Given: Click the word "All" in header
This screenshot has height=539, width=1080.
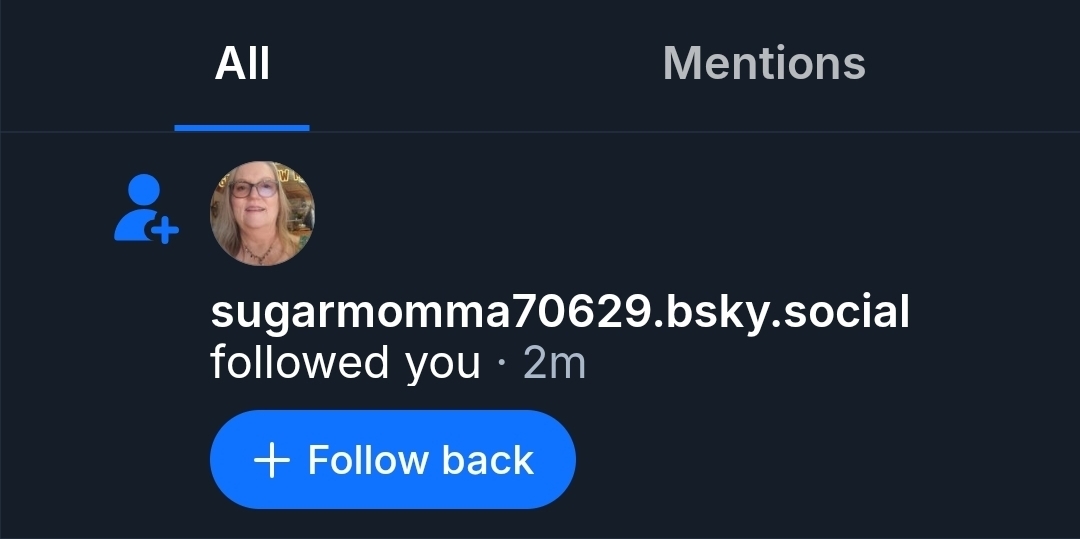Looking at the screenshot, I should [x=242, y=63].
